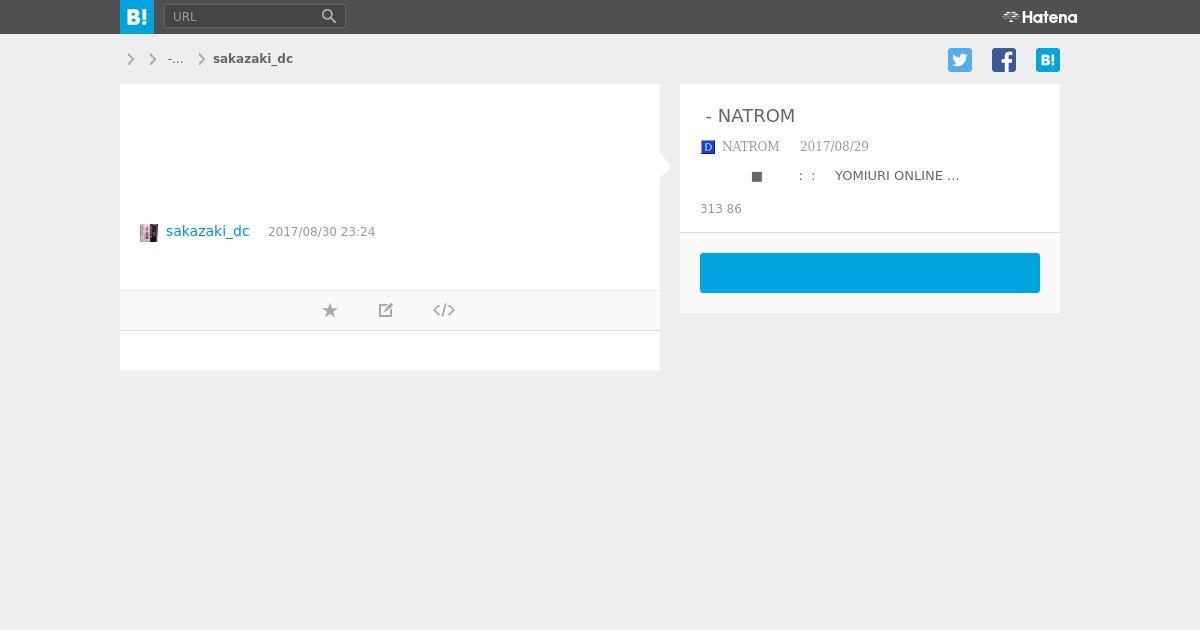Click the Hatena Bookmark B! logo
The height and width of the screenshot is (630, 1200).
tap(137, 17)
